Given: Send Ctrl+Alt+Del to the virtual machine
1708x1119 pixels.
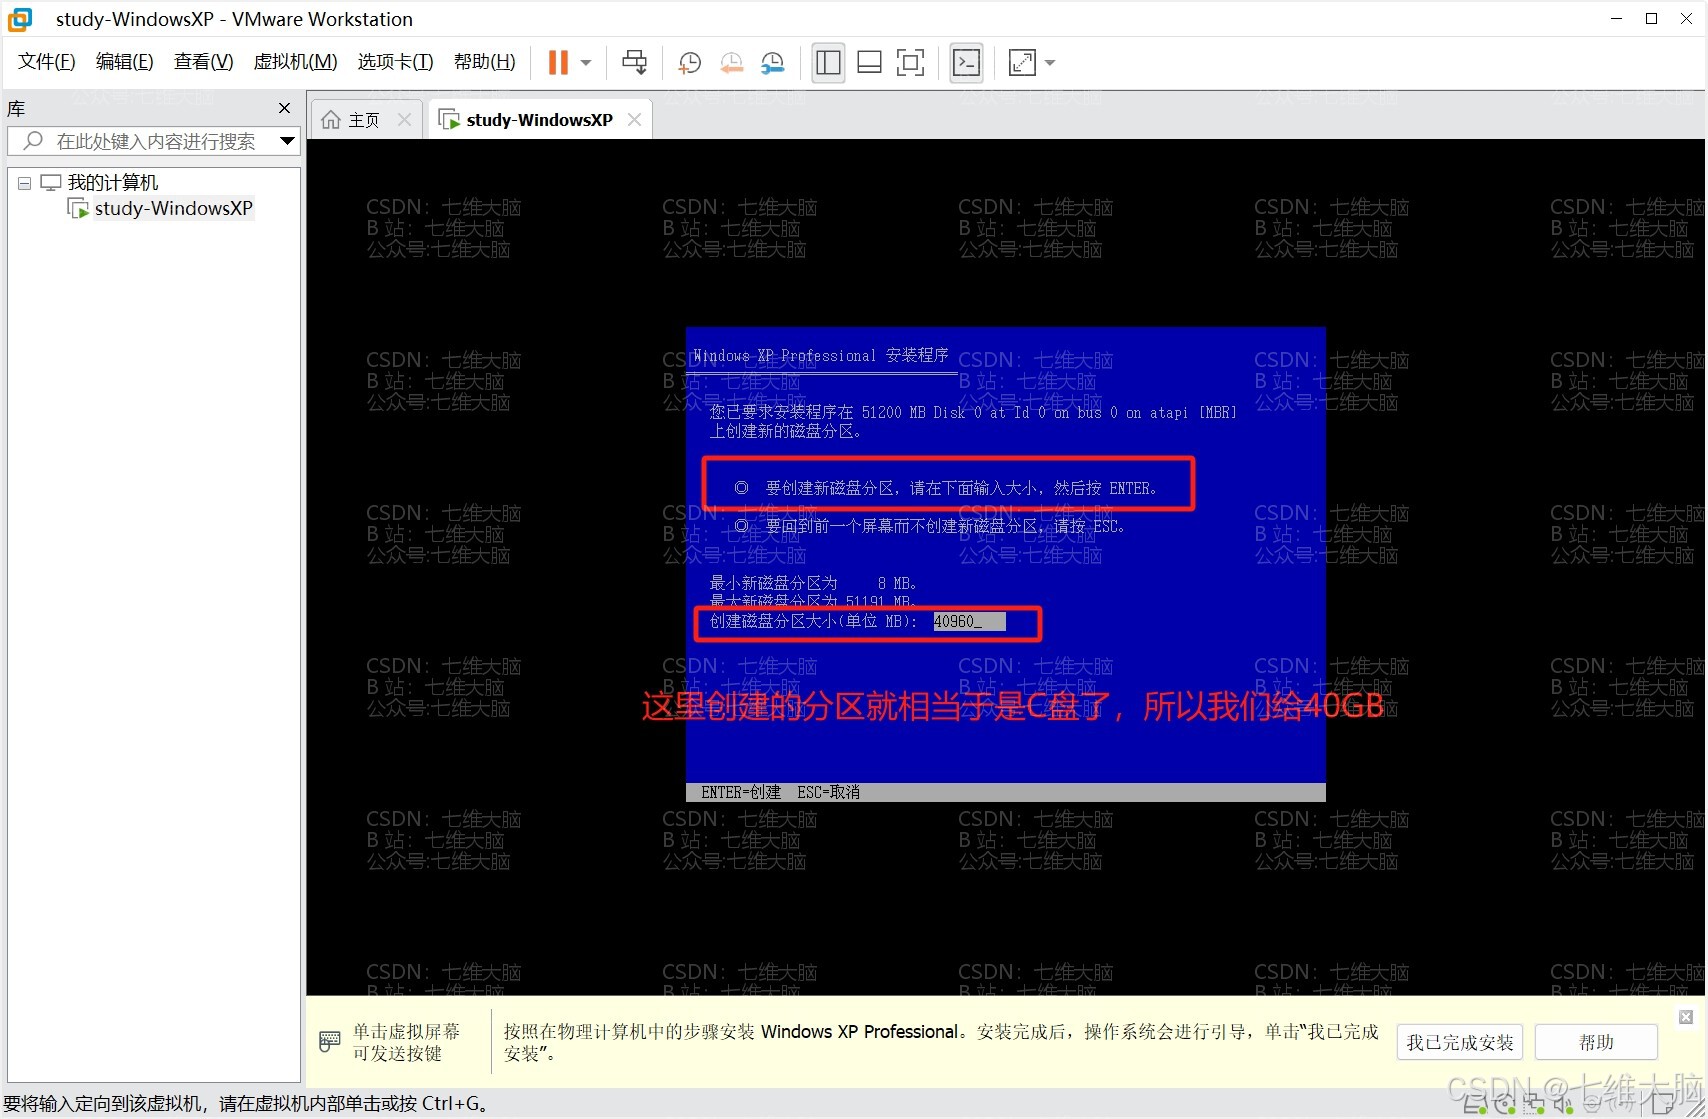Looking at the screenshot, I should pyautogui.click(x=634, y=62).
